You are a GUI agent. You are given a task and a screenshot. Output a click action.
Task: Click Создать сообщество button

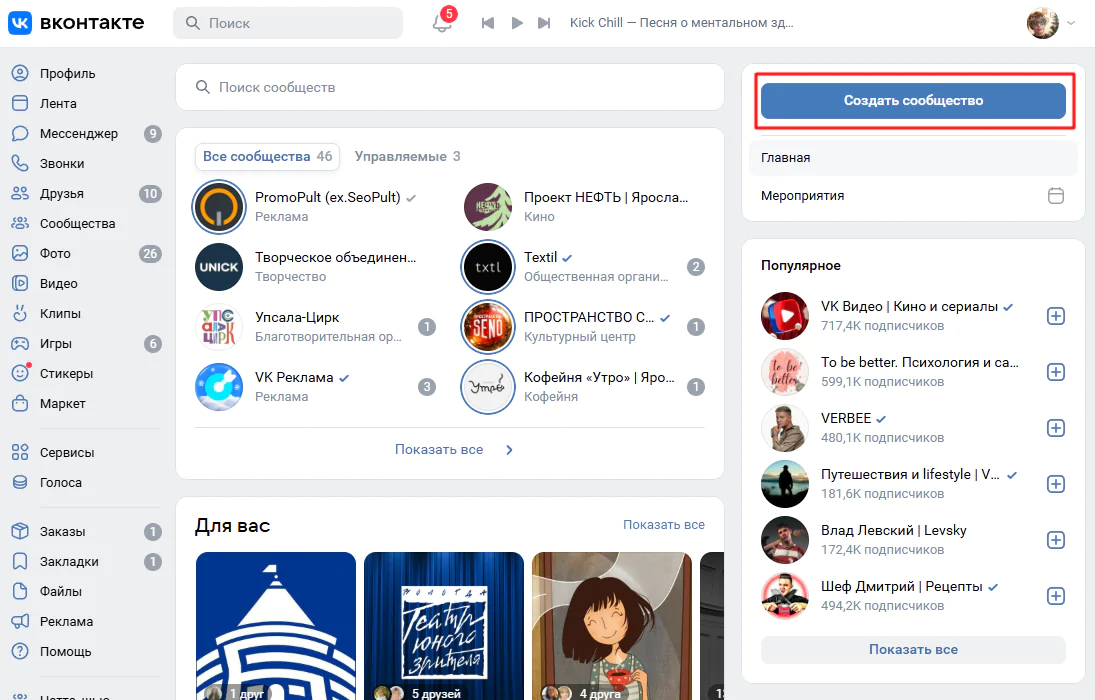pyautogui.click(x=912, y=101)
